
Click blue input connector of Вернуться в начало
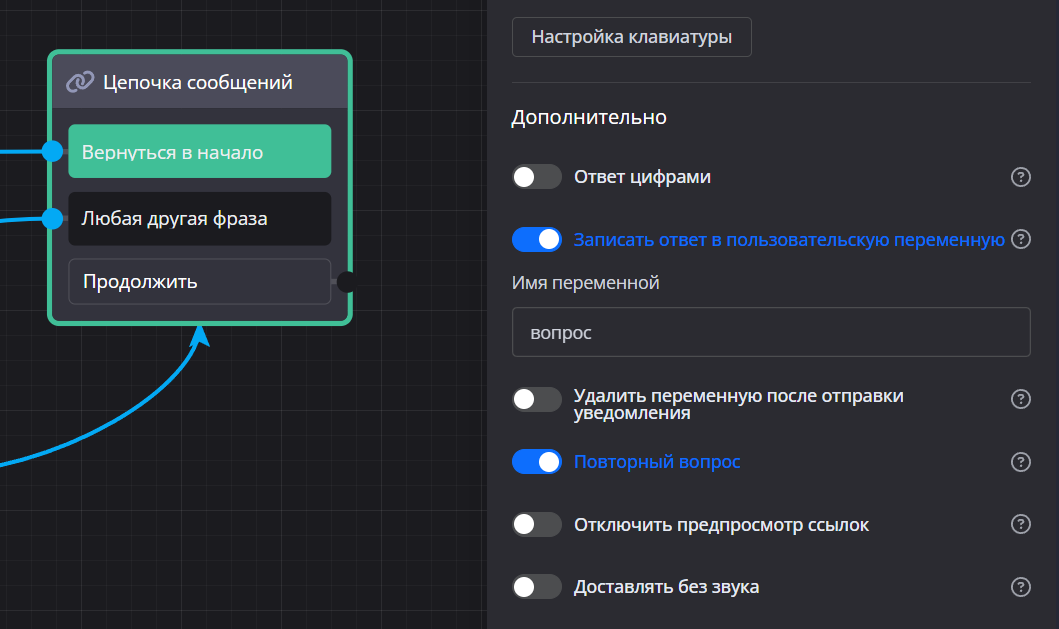tap(53, 151)
